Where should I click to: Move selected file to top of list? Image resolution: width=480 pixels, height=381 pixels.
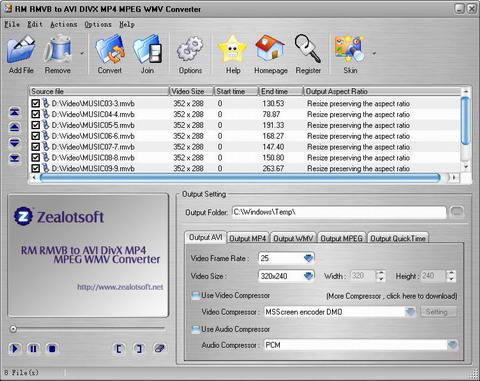coord(15,112)
